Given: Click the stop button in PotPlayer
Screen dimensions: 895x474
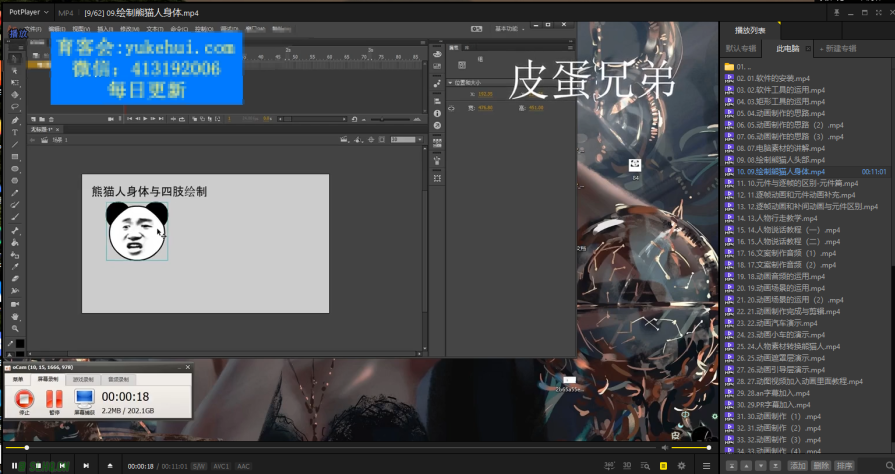Looking at the screenshot, I should pyautogui.click(x=38, y=466).
